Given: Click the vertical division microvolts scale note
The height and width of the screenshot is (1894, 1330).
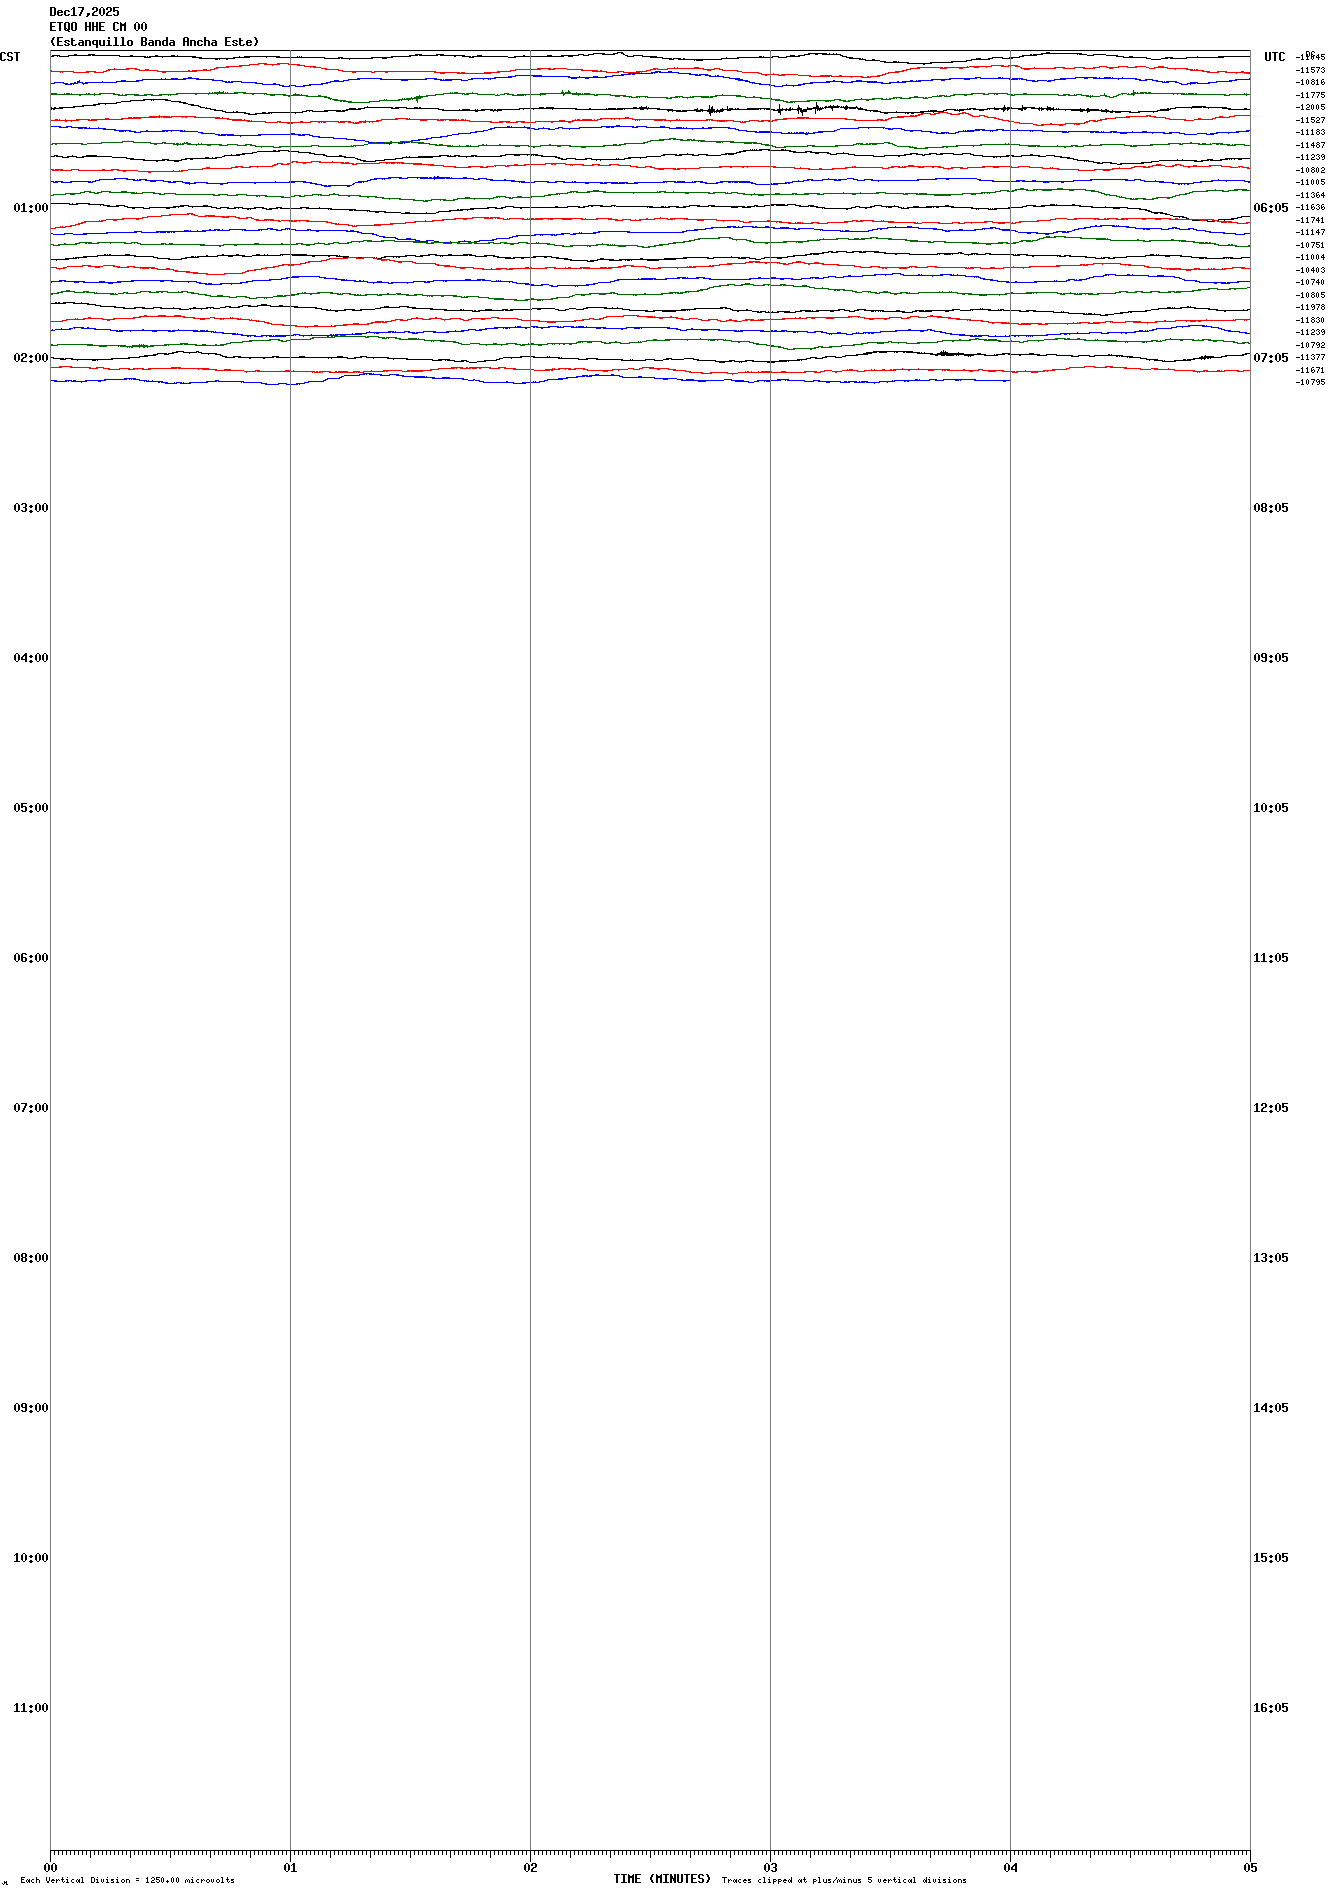Looking at the screenshot, I should [127, 1880].
